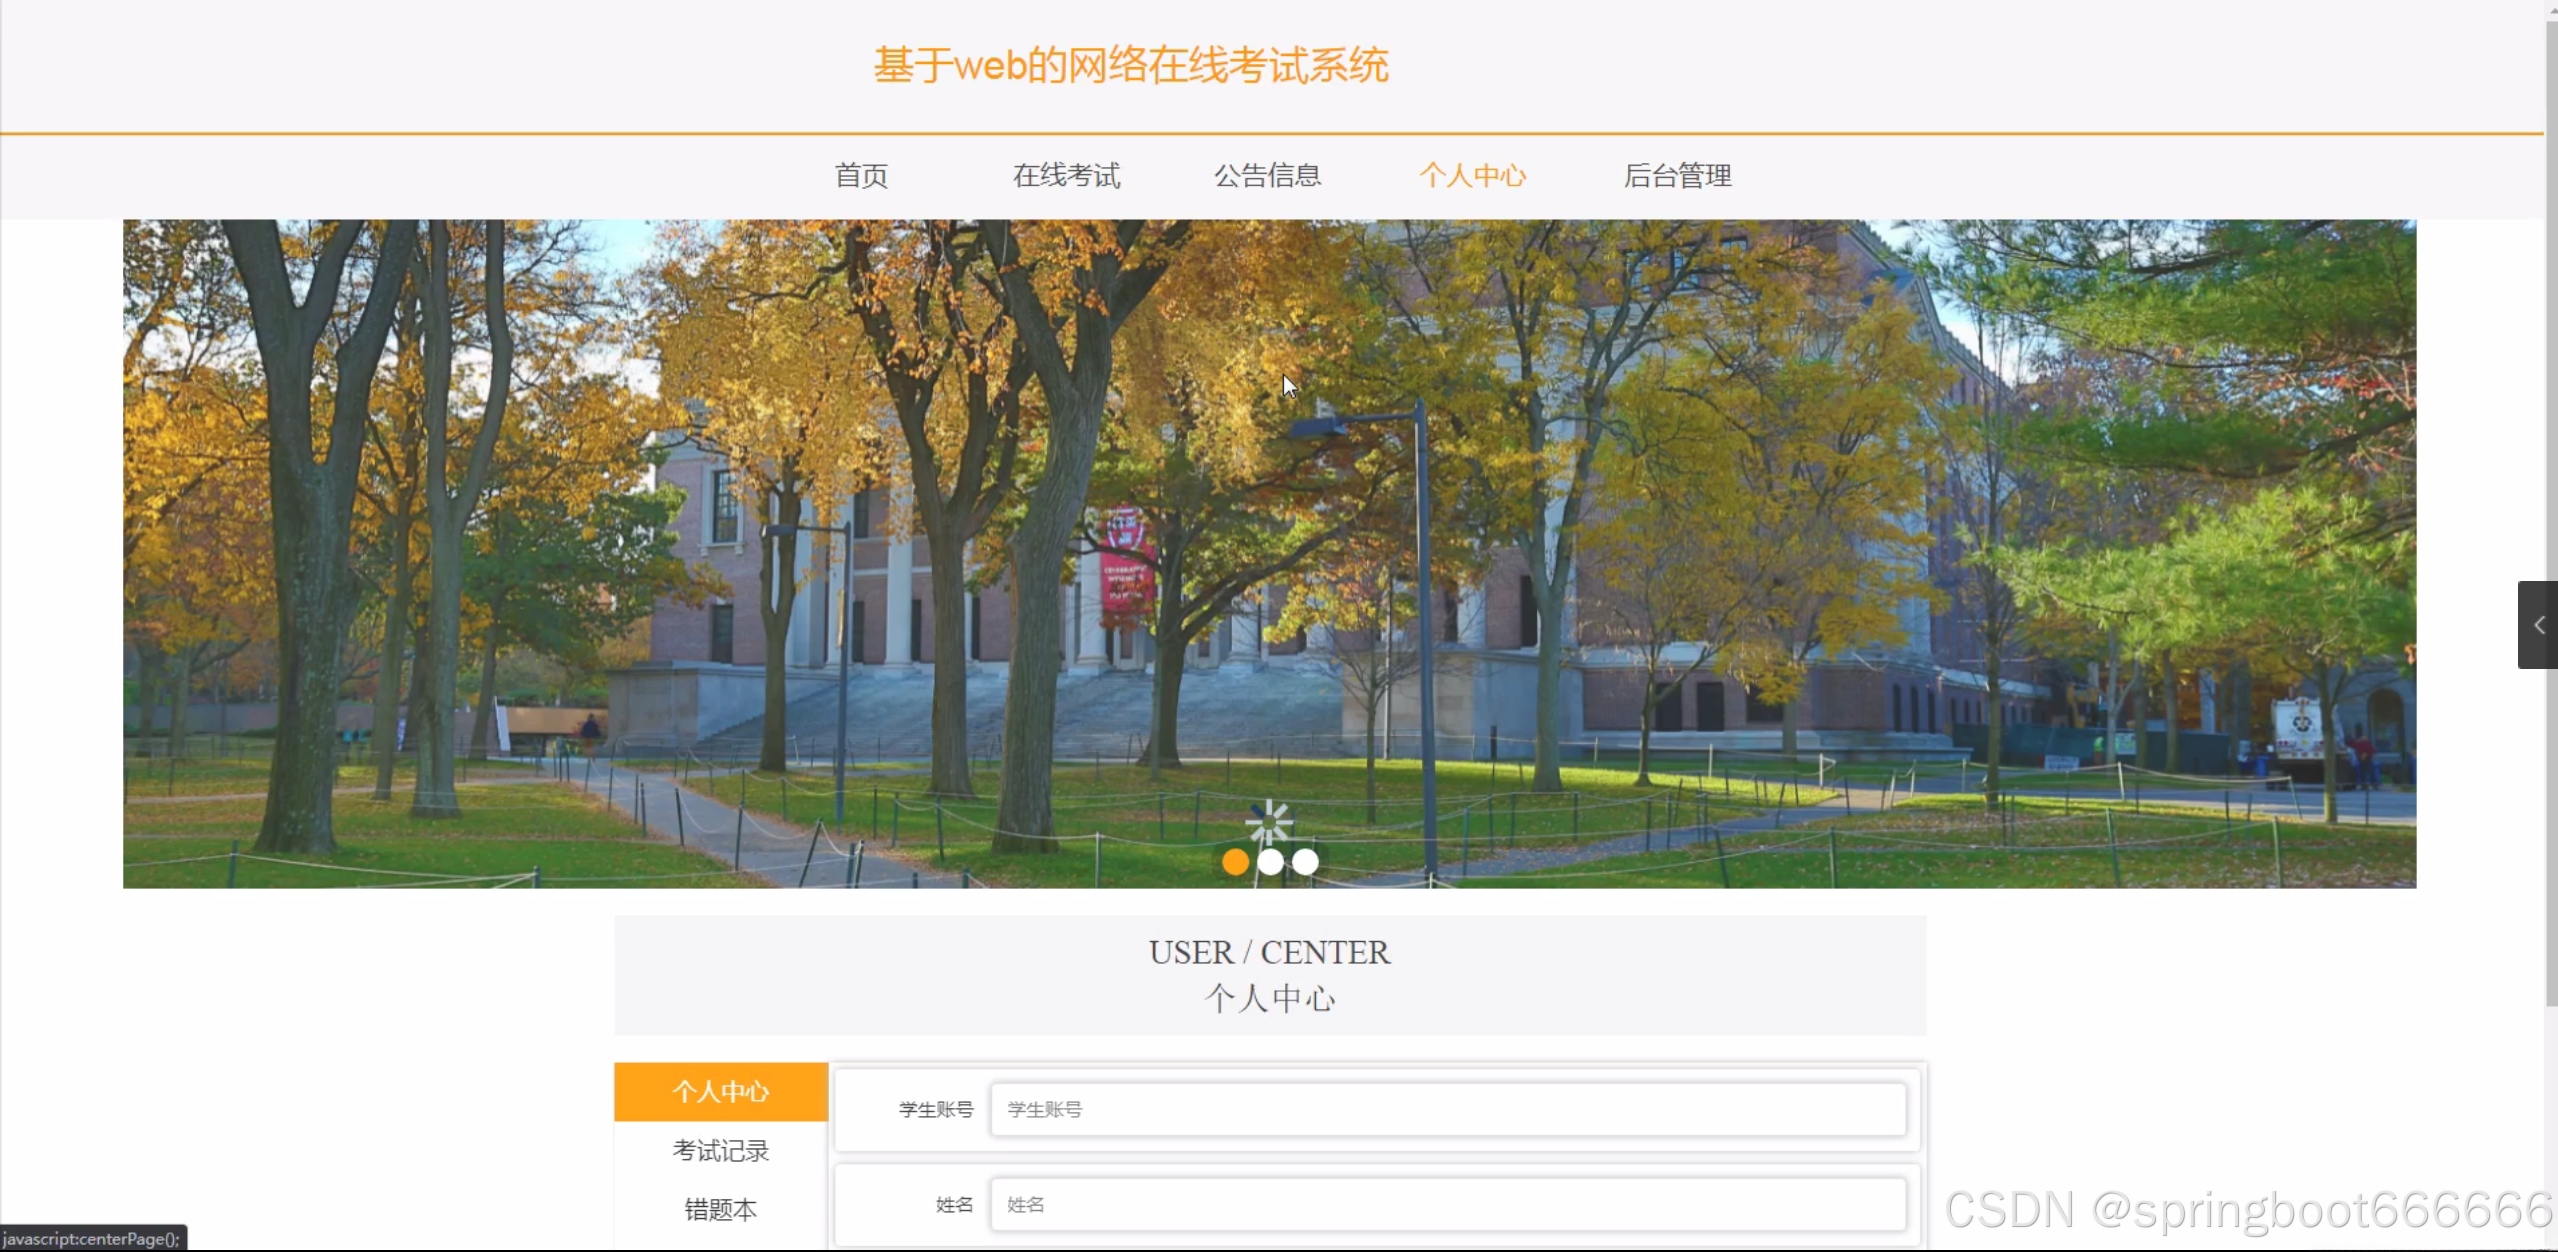
Task: Click the 学生账号 field label
Action: (x=935, y=1109)
